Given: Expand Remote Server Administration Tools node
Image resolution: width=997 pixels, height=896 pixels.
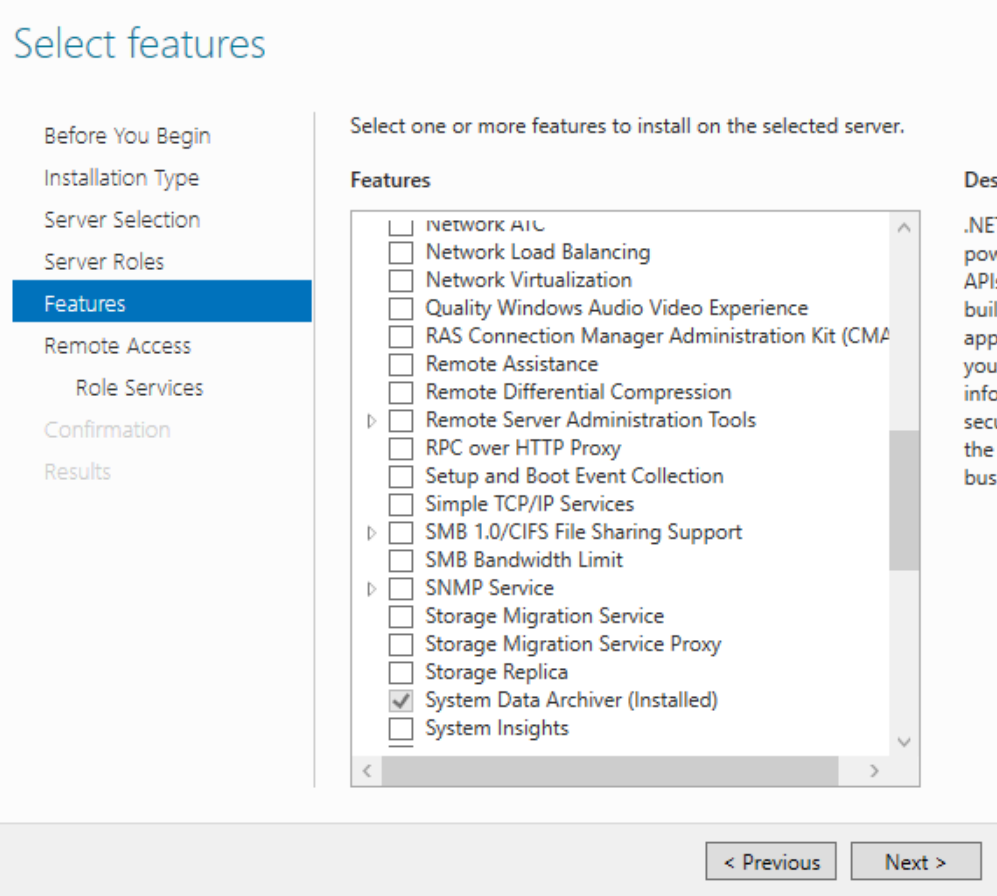Looking at the screenshot, I should tap(372, 421).
